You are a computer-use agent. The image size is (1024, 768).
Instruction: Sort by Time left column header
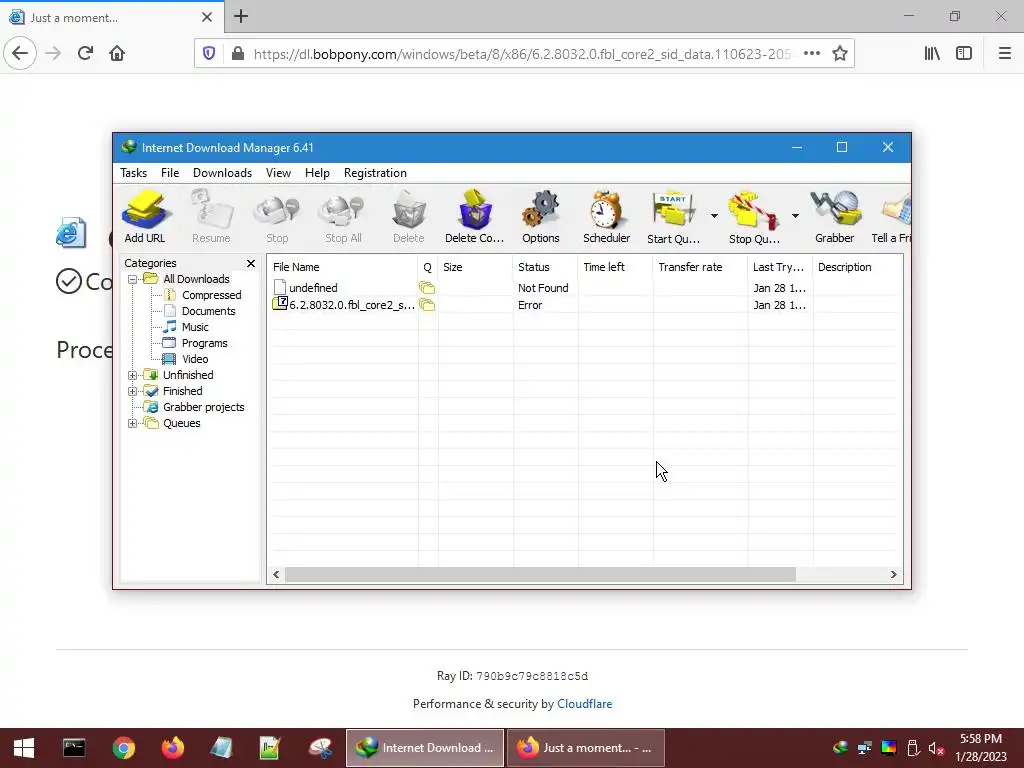(x=615, y=267)
